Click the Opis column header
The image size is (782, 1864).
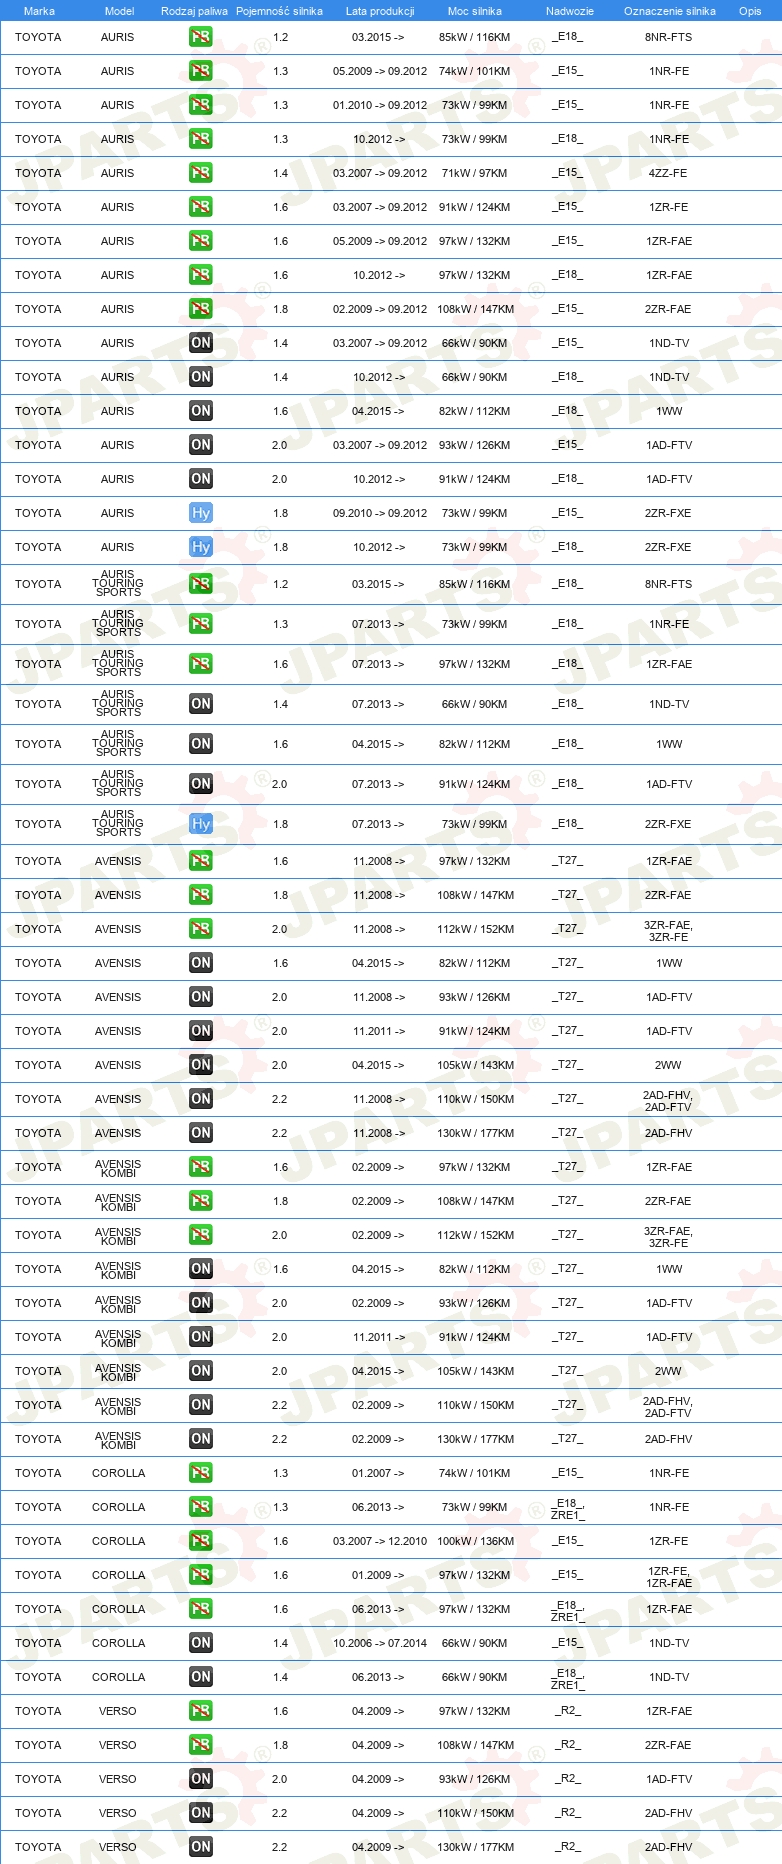[750, 11]
